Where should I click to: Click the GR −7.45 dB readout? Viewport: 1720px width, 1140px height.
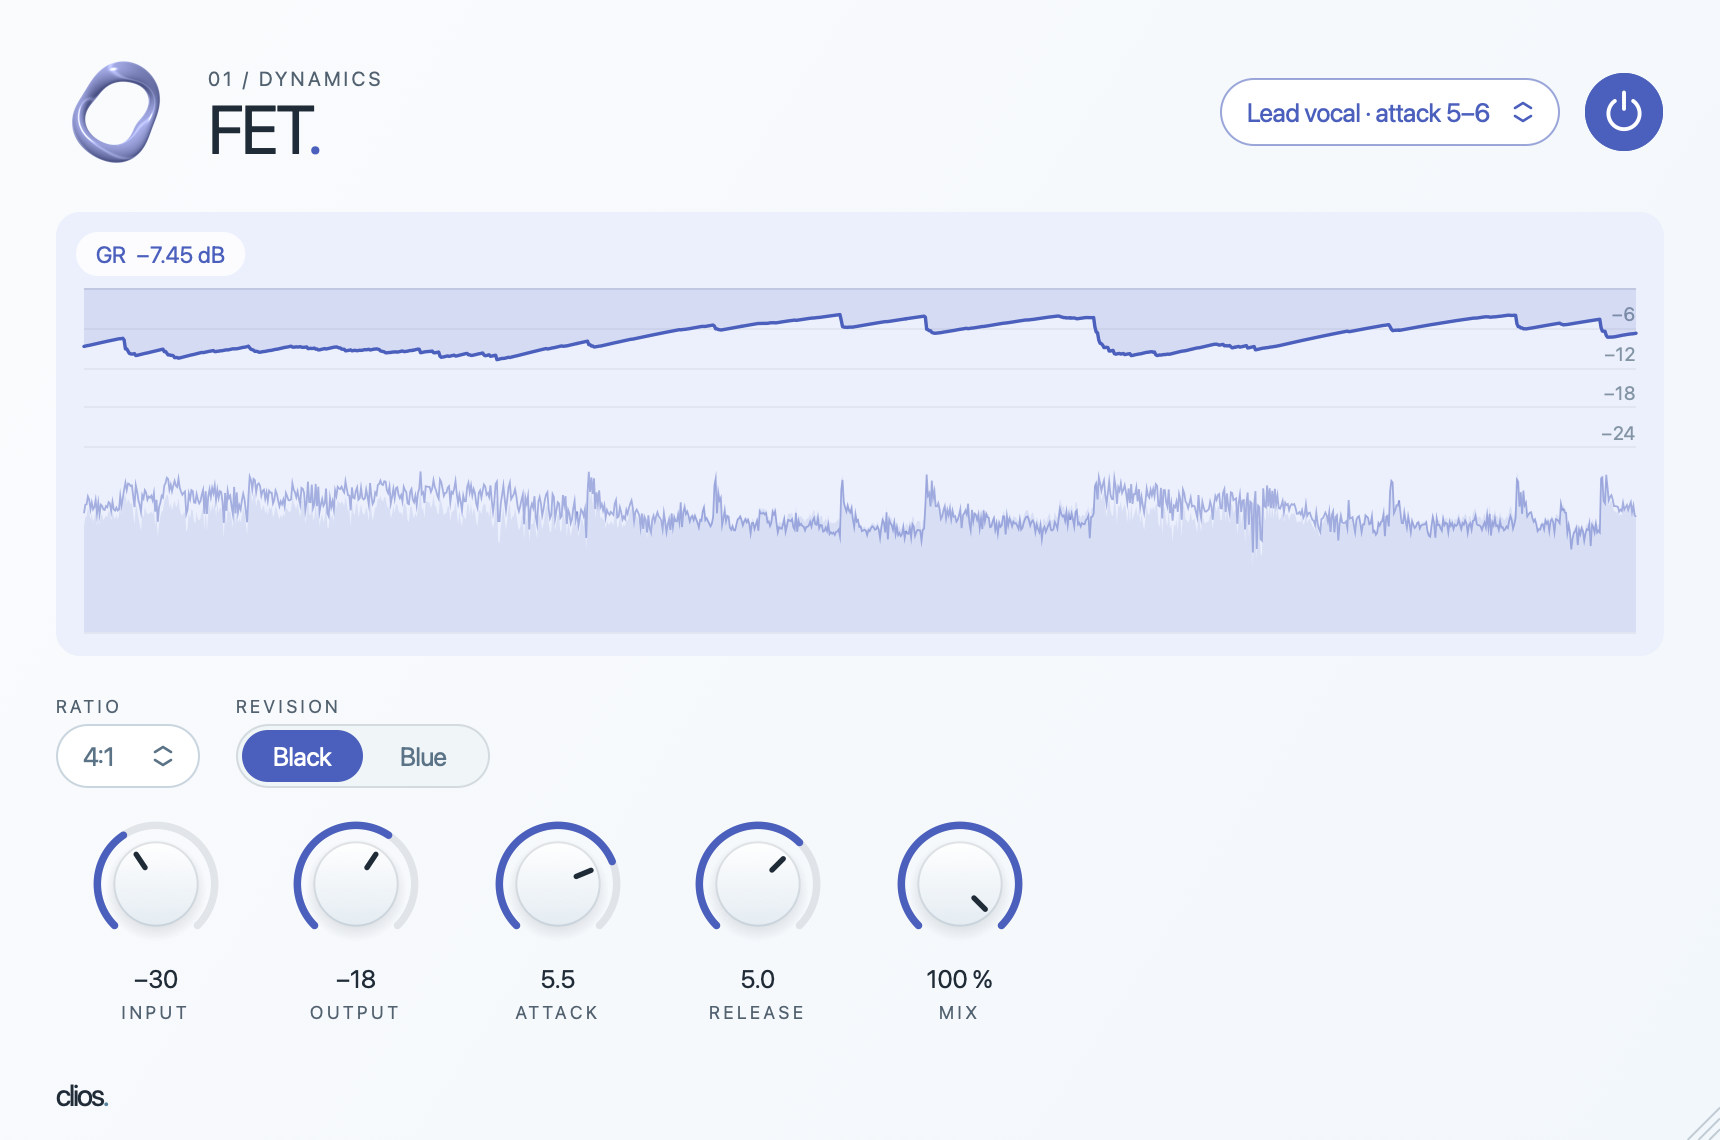click(160, 255)
